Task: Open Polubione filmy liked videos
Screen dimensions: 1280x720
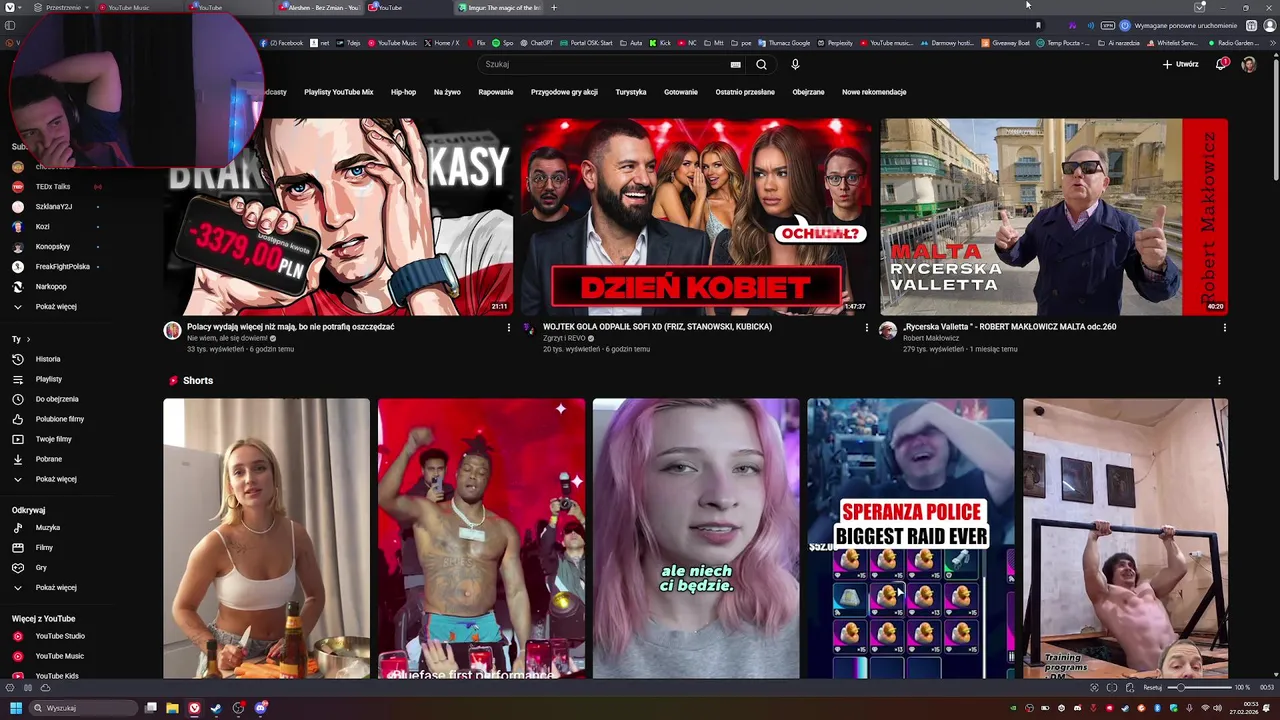Action: [59, 419]
